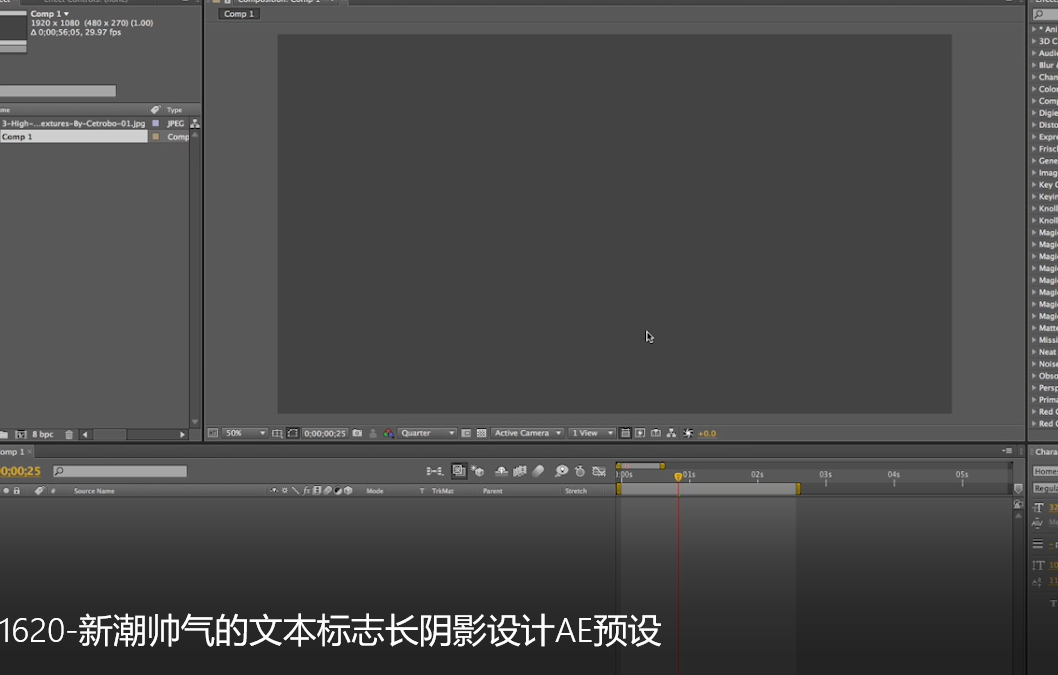The width and height of the screenshot is (1058, 675).
Task: Click the Reset Exposure aperture icon
Action: coord(688,433)
